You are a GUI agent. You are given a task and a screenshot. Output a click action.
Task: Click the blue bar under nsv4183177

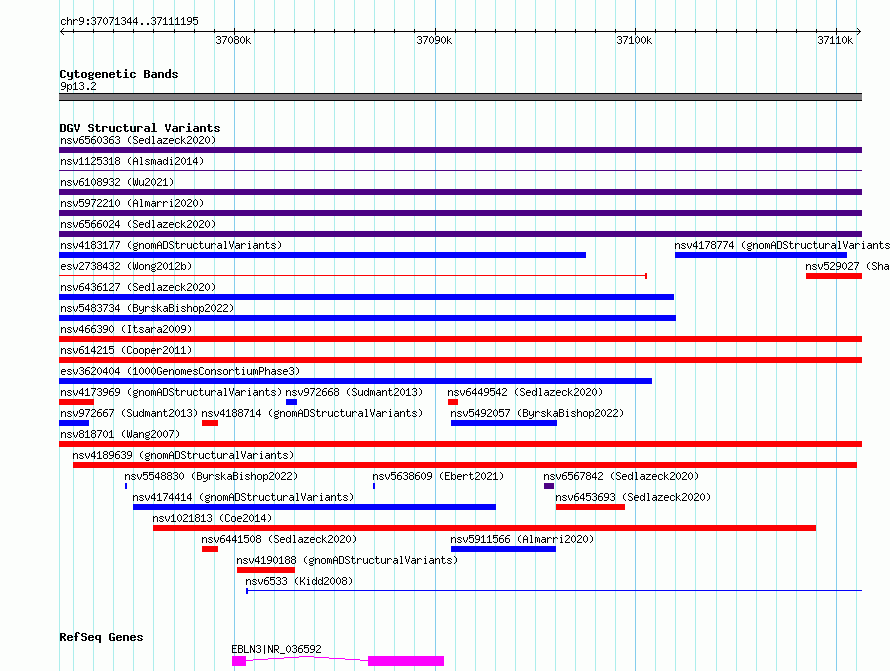pos(322,255)
